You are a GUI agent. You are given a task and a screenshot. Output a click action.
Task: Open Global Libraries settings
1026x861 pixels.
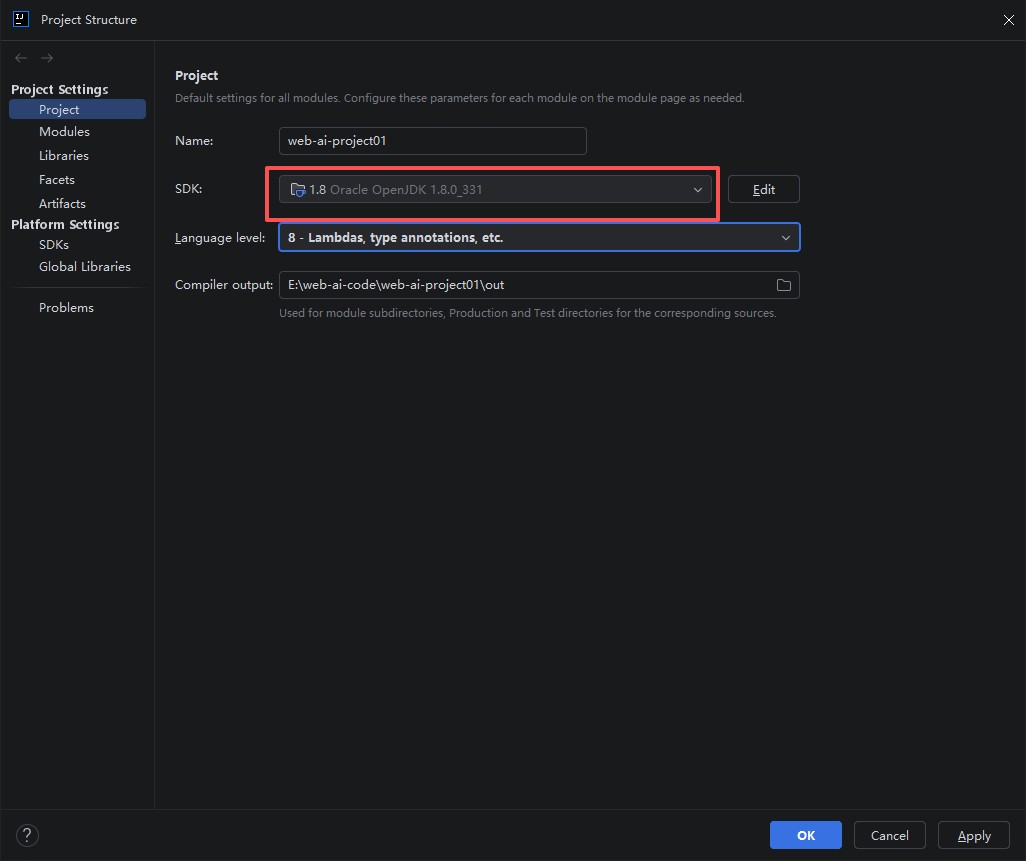(84, 266)
